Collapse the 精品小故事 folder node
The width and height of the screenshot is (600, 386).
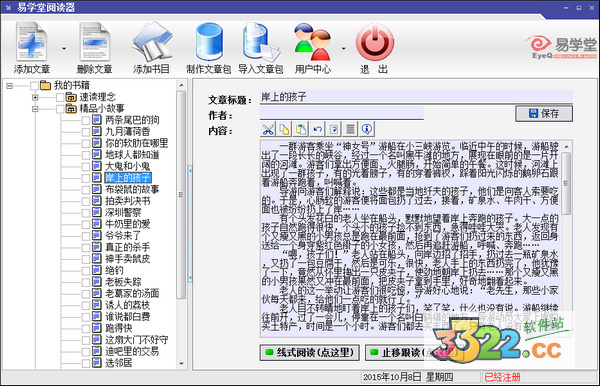[35, 109]
